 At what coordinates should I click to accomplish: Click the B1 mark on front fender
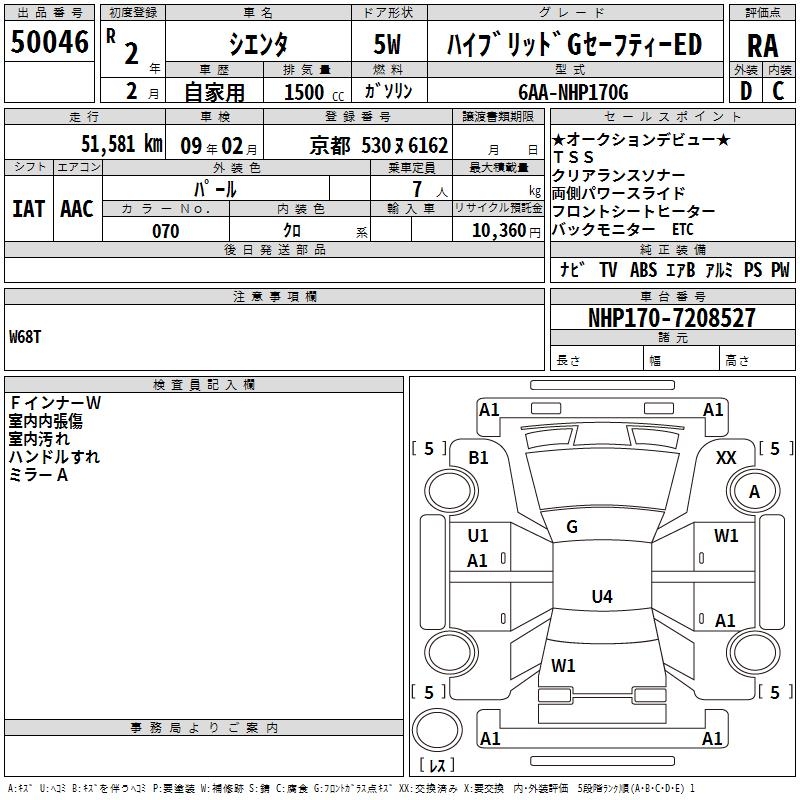(x=478, y=458)
